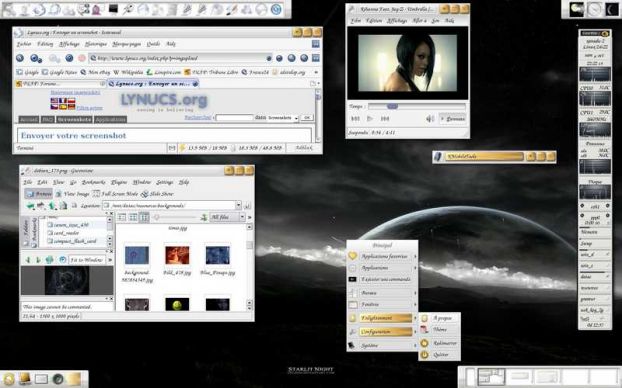Select the Blue_Pinups.jpg thumbnail

217,255
